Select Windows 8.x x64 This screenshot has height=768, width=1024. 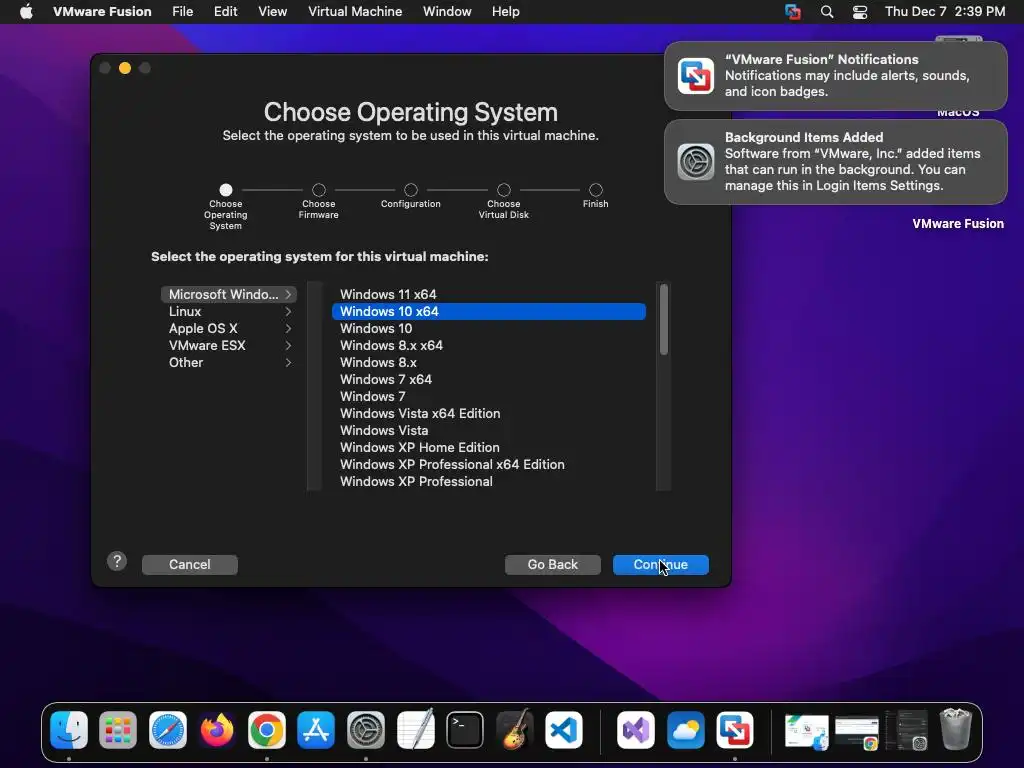(489, 345)
